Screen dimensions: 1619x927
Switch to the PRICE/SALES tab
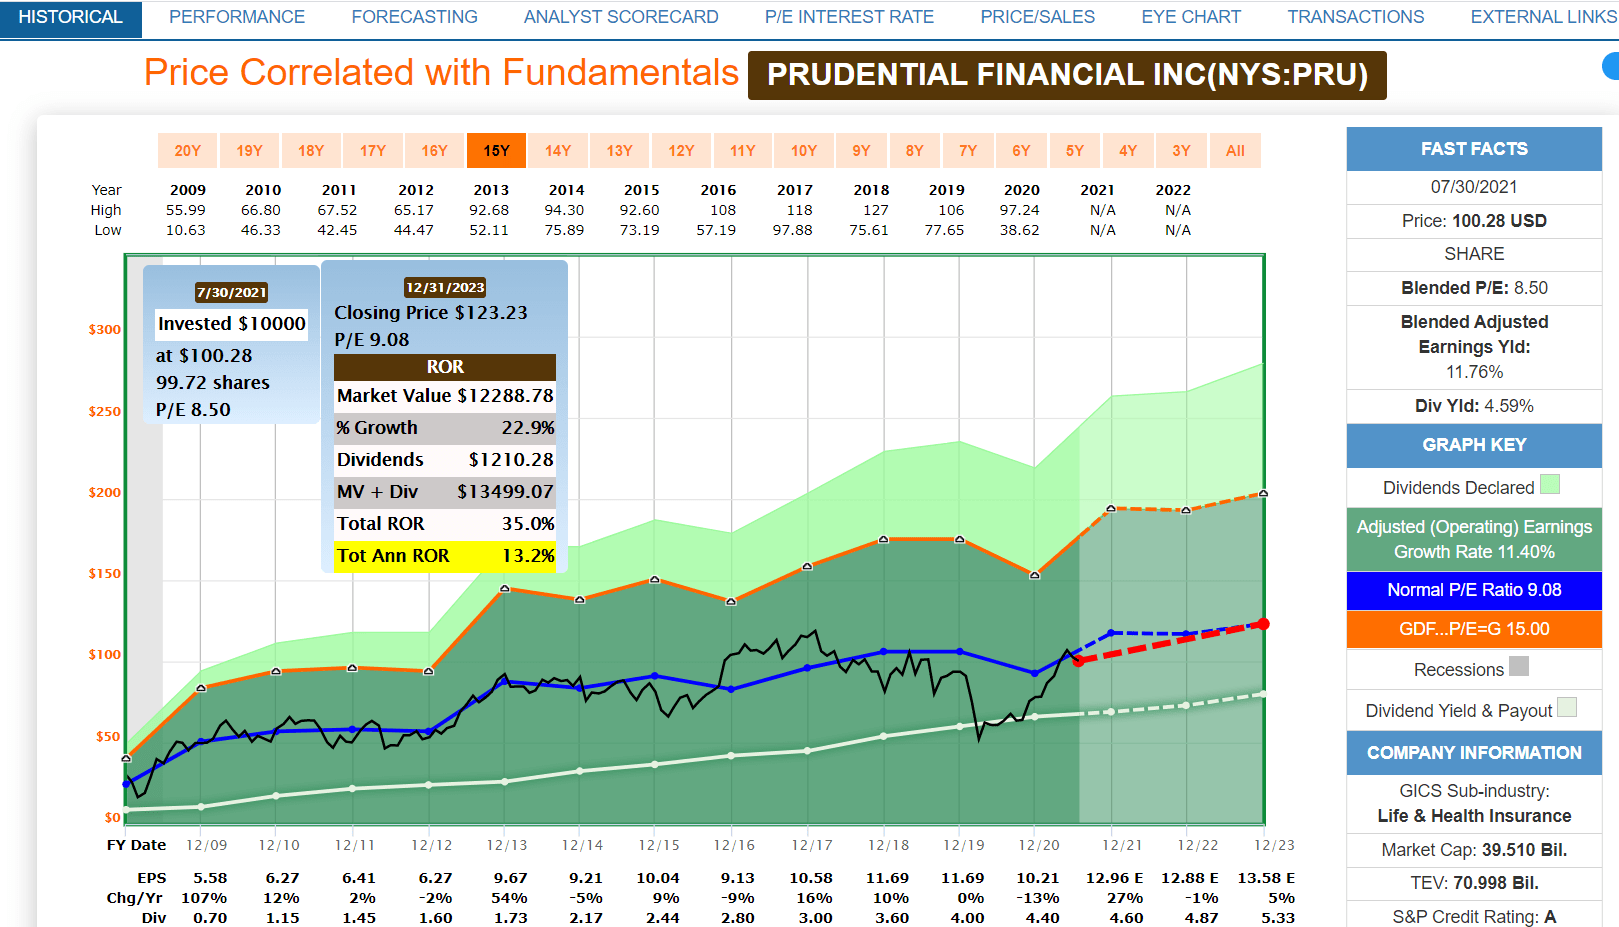(1037, 18)
